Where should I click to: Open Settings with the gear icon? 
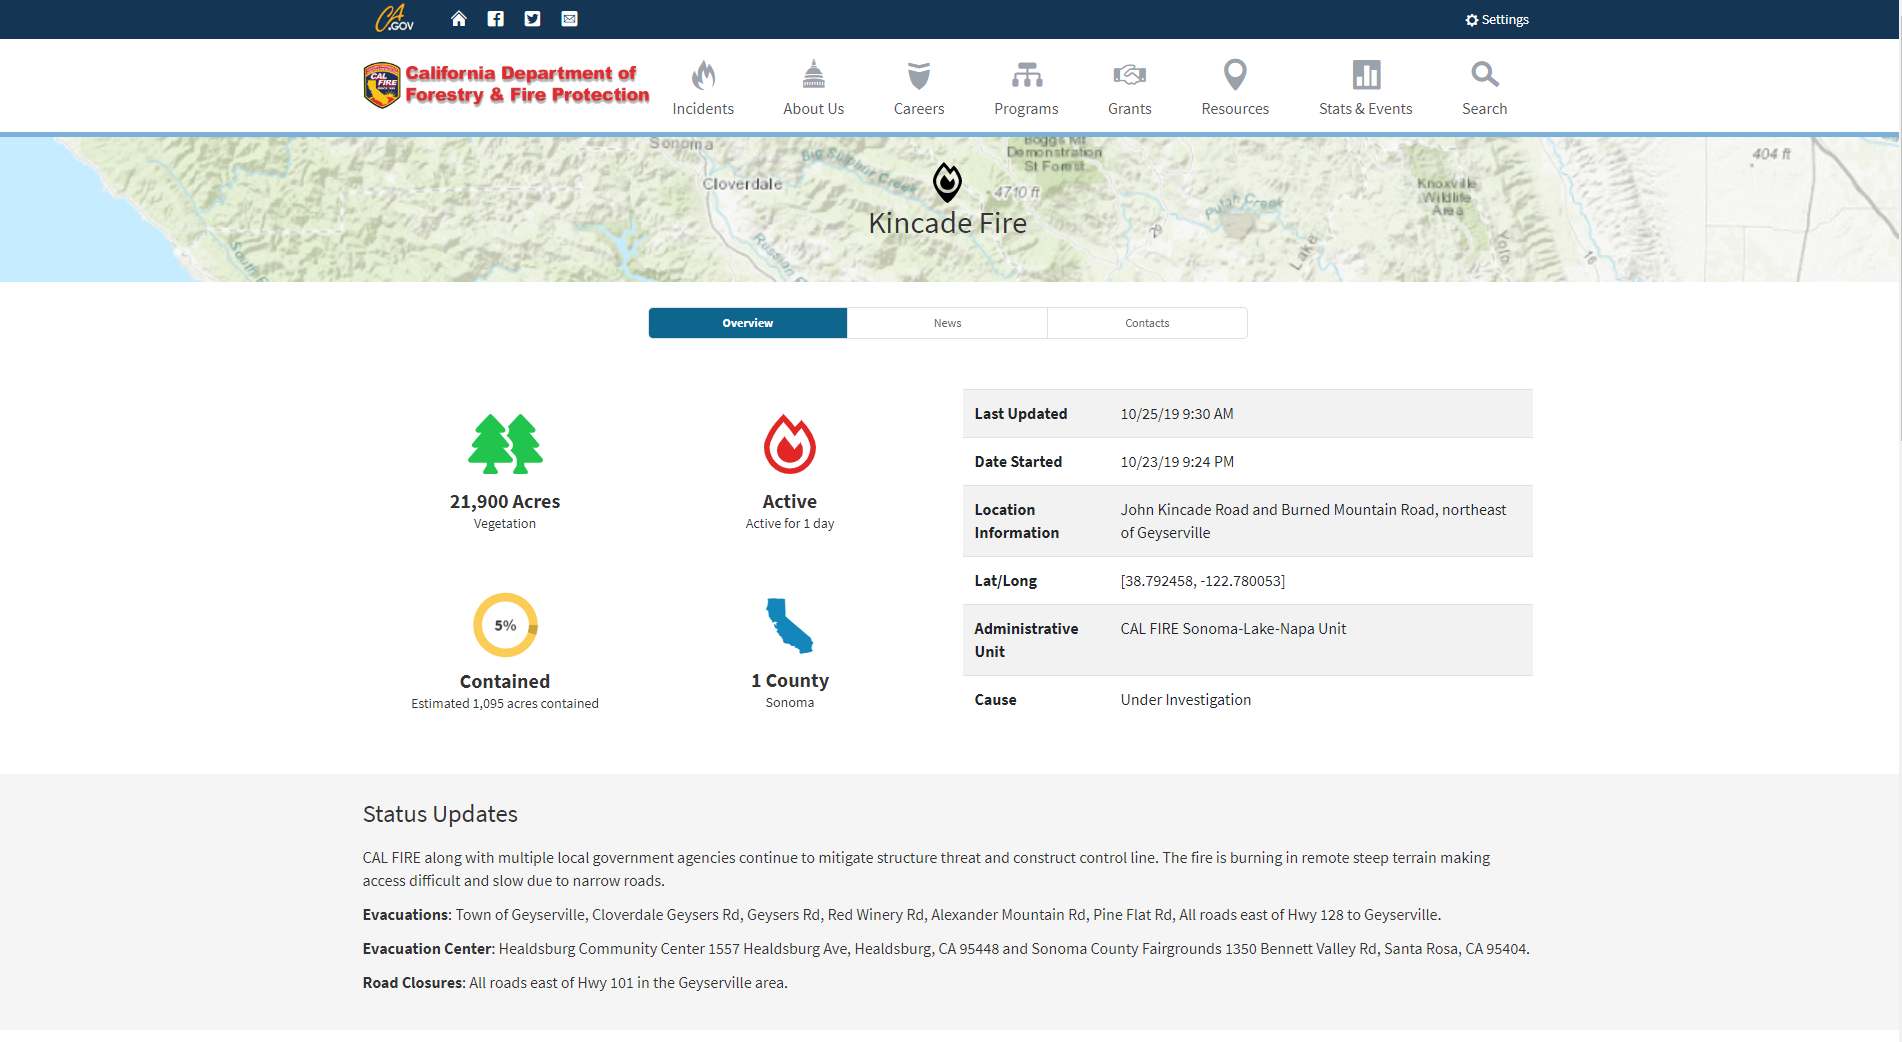1497,20
